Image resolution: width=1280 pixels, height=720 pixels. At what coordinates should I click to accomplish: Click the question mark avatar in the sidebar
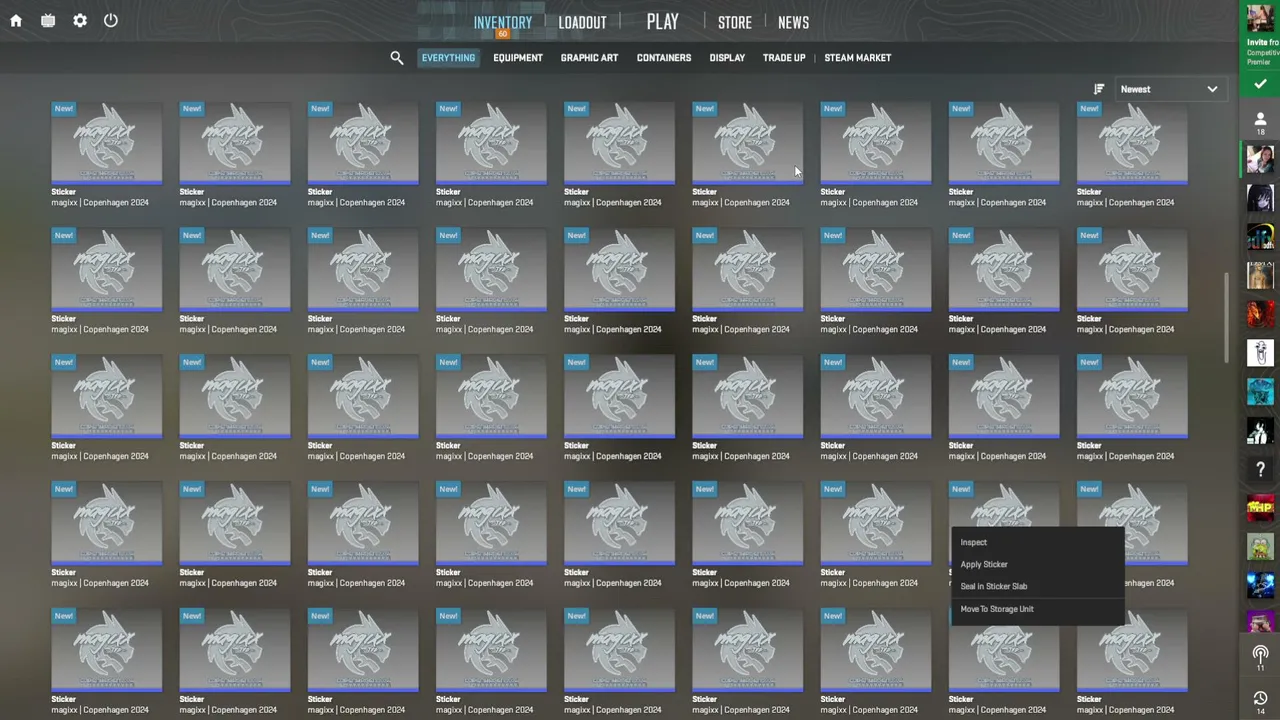[1260, 469]
